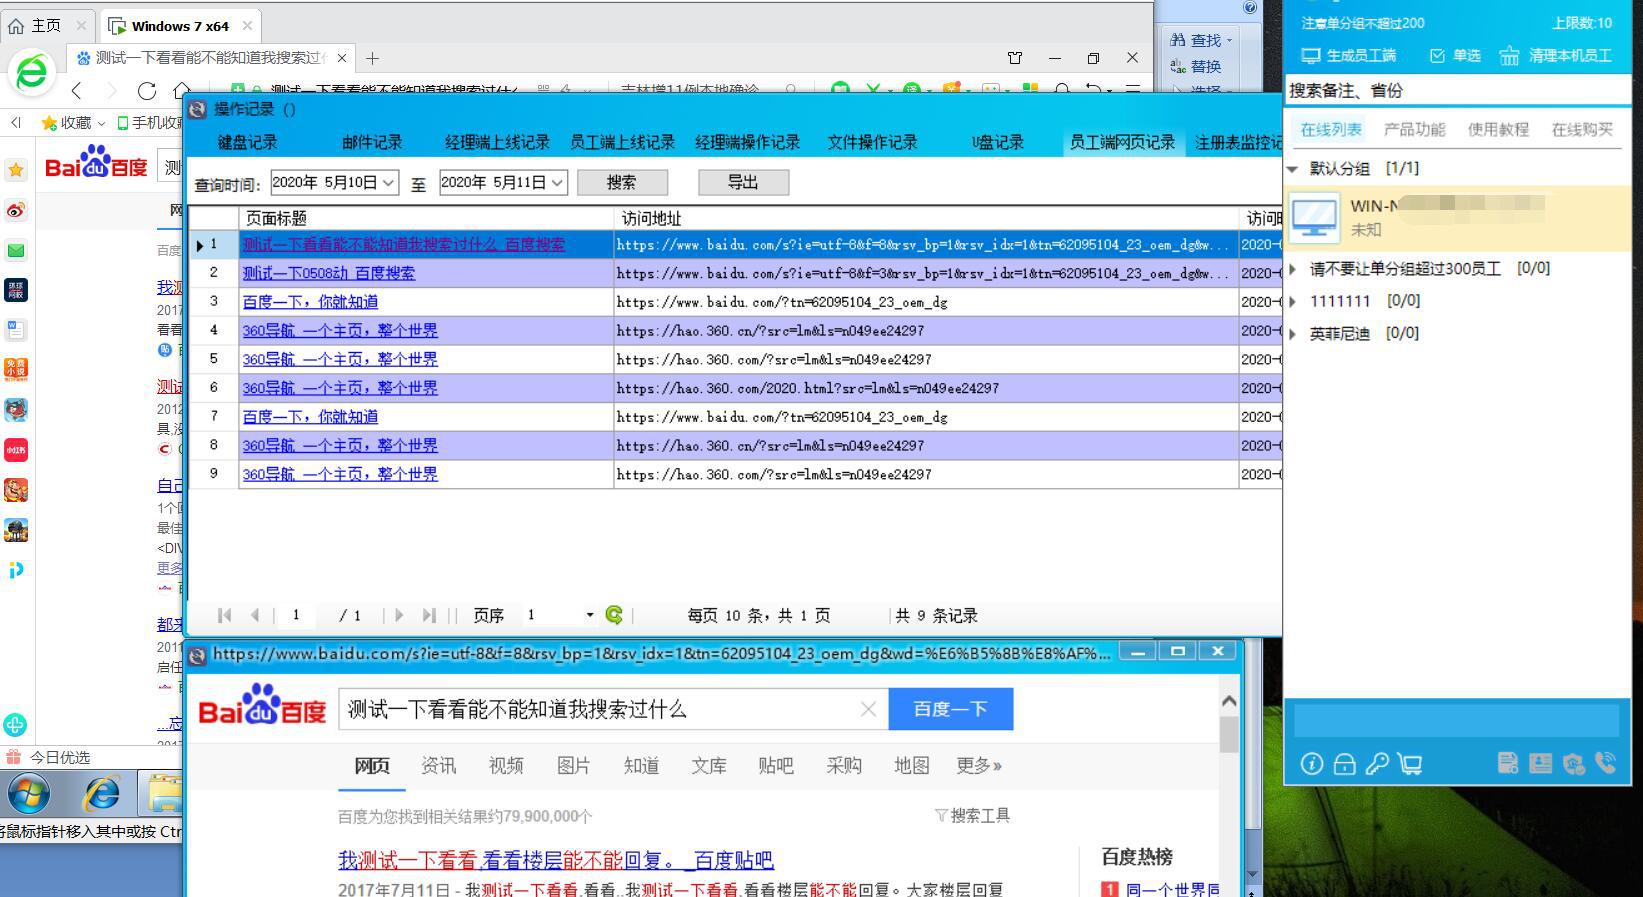The width and height of the screenshot is (1643, 897).
Task: Click the ID card contact icon
Action: tap(1540, 763)
